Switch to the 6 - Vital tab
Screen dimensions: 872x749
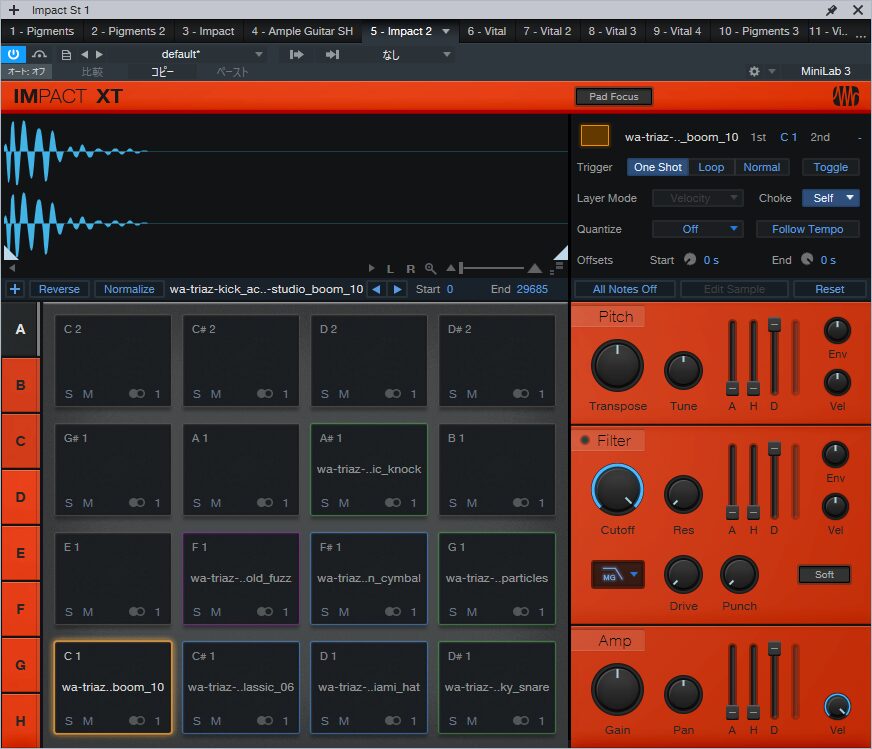coord(487,31)
